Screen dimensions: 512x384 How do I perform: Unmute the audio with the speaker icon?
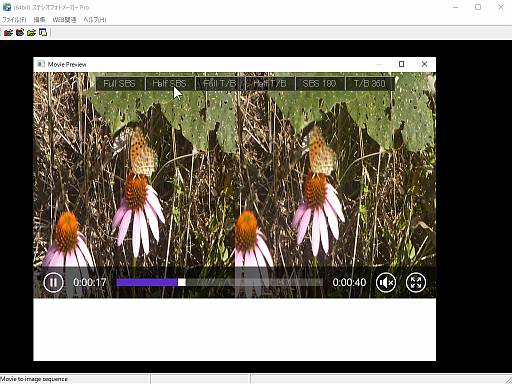(x=386, y=283)
